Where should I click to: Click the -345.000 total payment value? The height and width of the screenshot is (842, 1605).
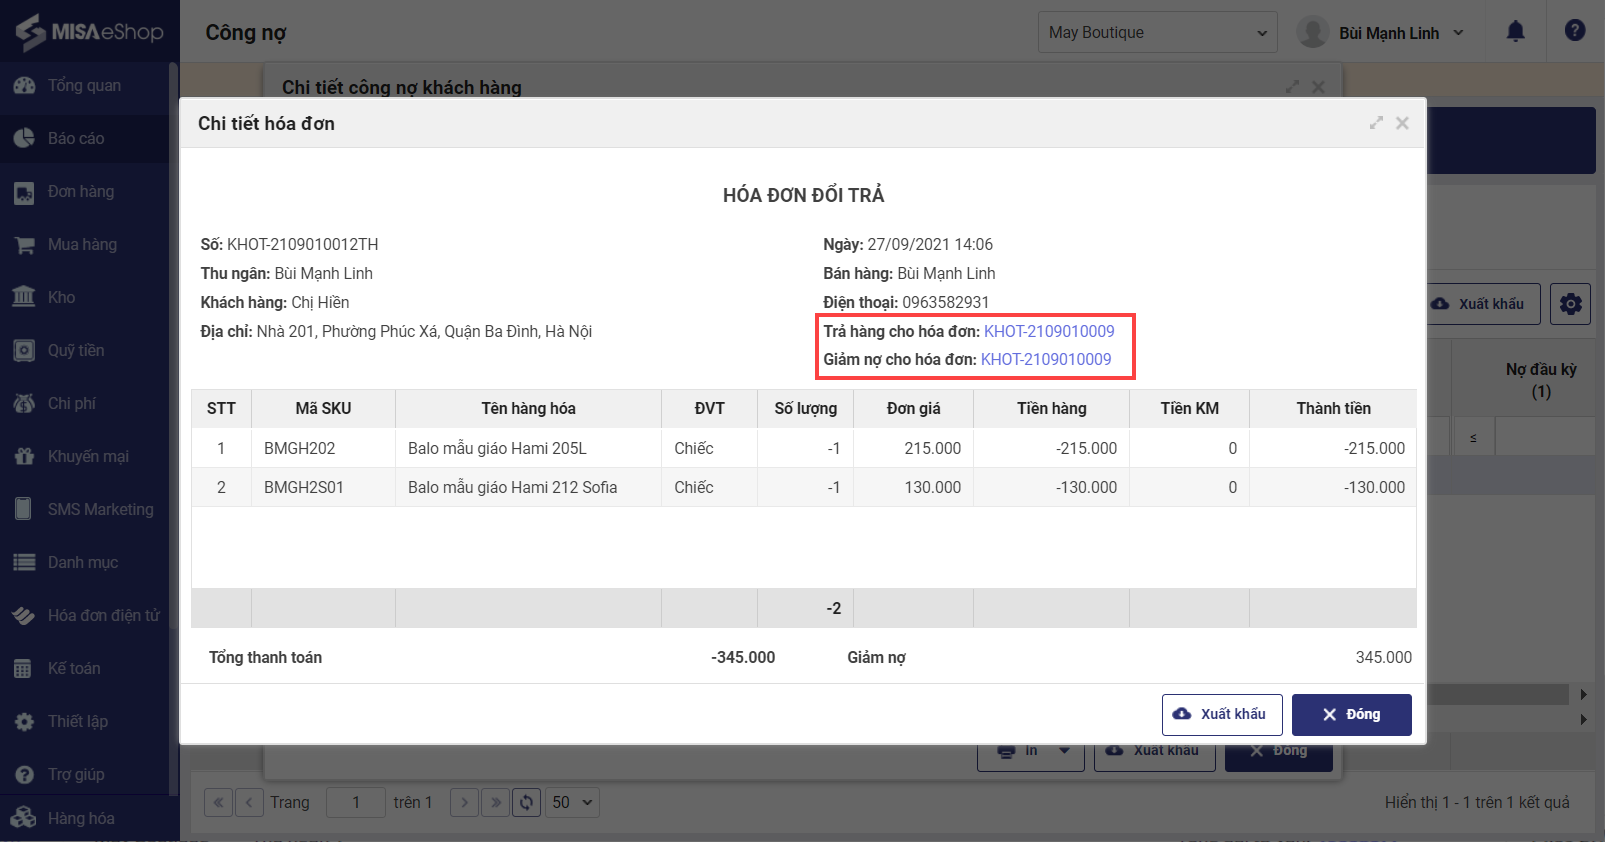tap(743, 657)
